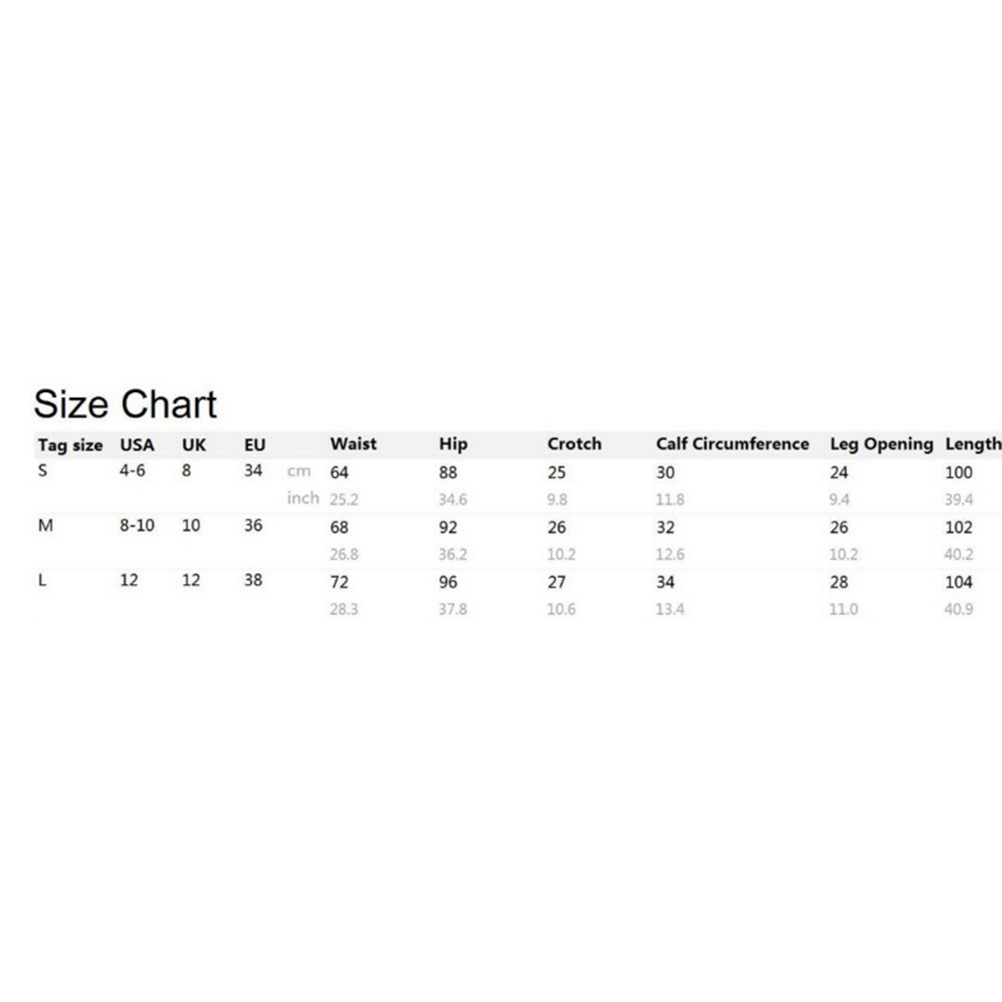Select the EU column header
The image size is (1002, 1002).
coord(255,445)
